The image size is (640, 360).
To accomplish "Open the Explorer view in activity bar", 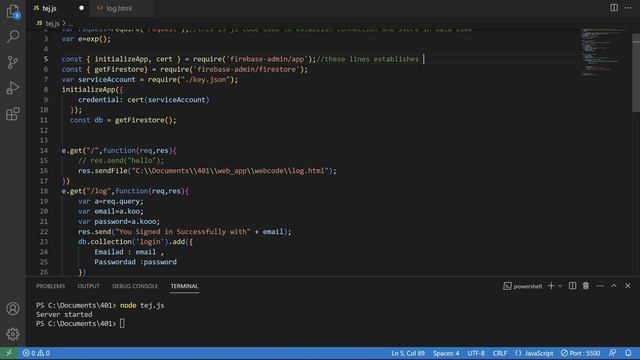I will [x=13, y=11].
